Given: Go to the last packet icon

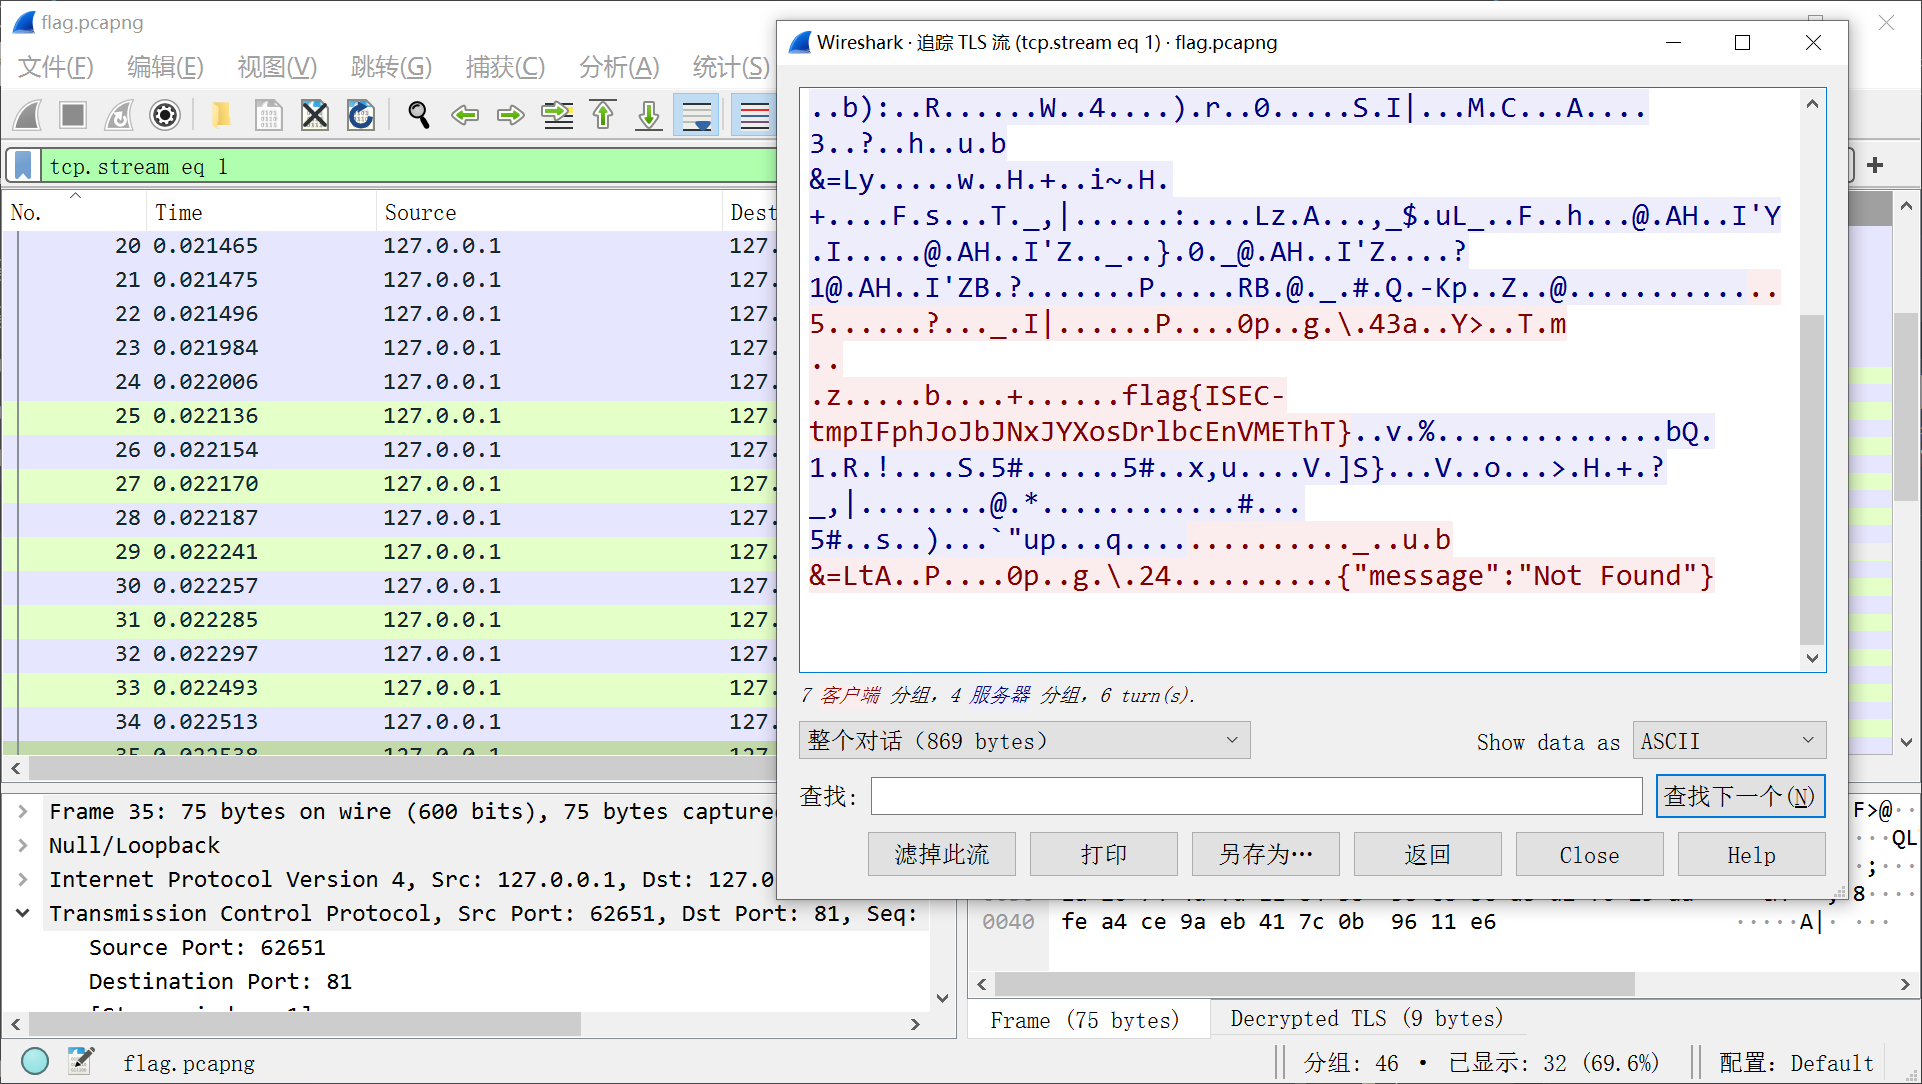Looking at the screenshot, I should [x=649, y=116].
